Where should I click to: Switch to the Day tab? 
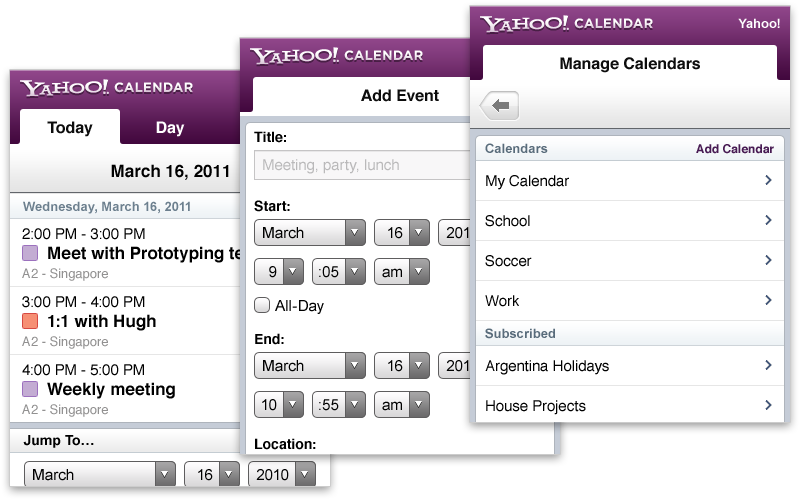pyautogui.click(x=169, y=128)
